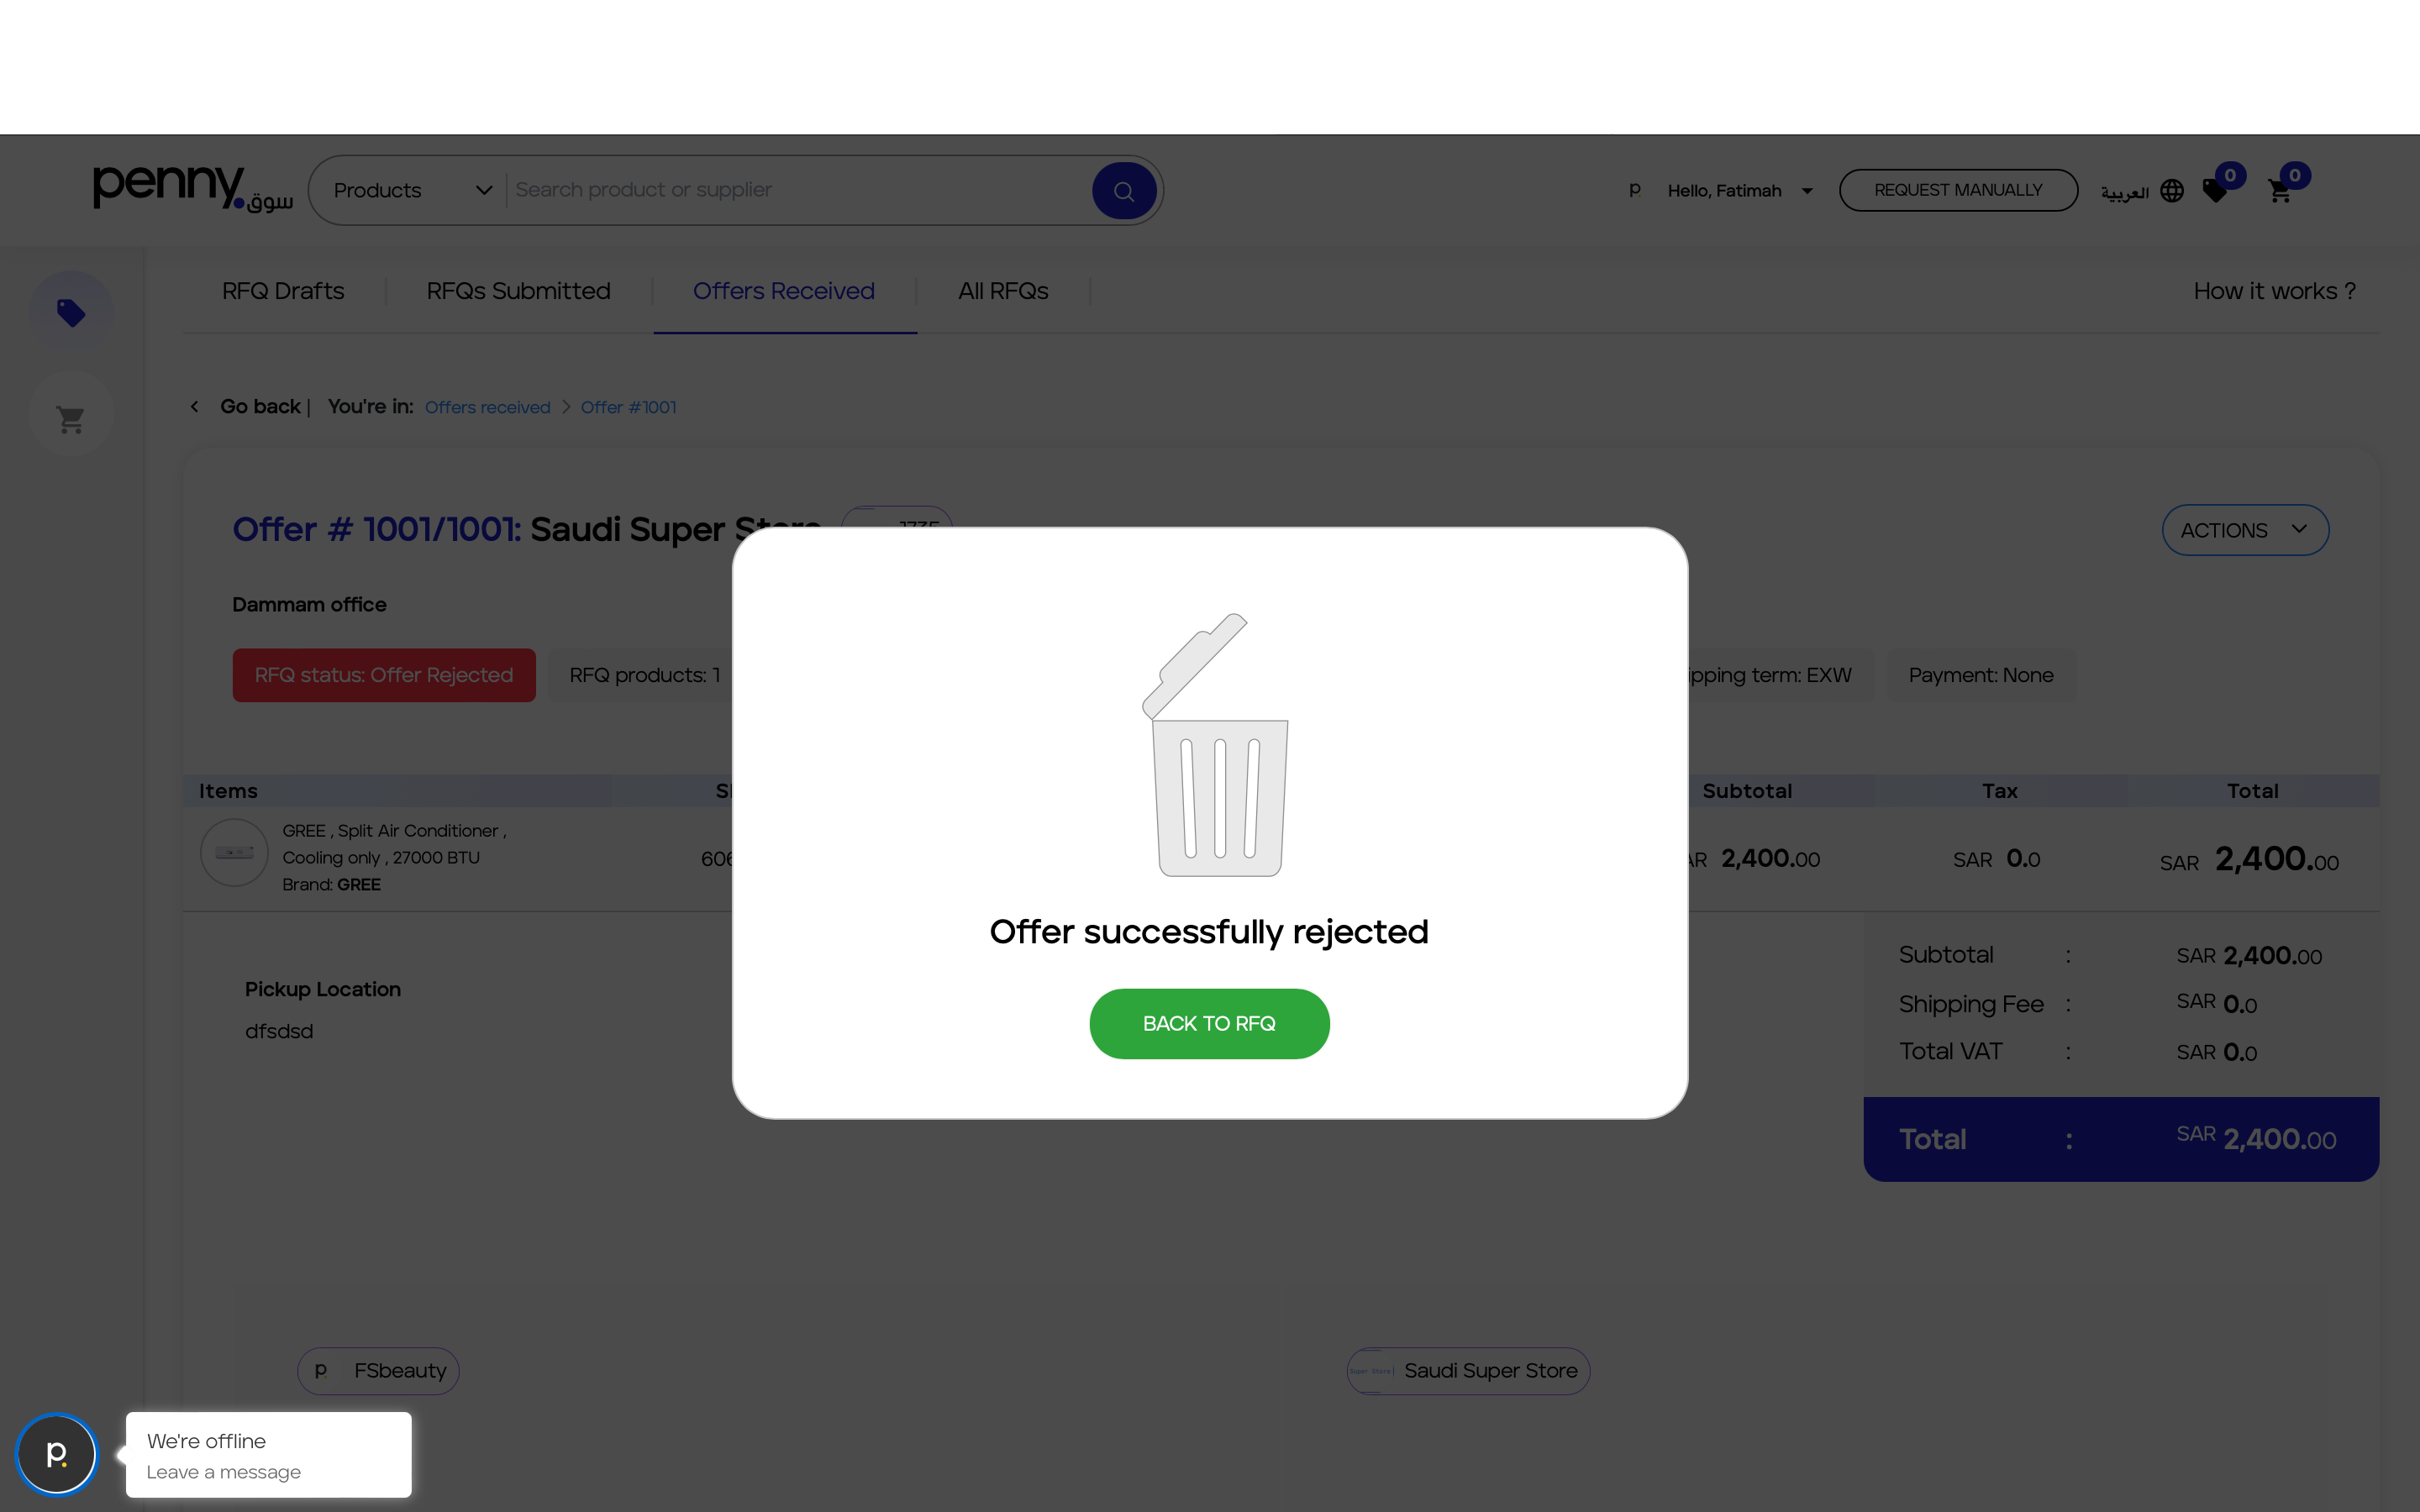Viewport: 2420px width, 1512px height.
Task: Switch to the RFQ Drafts tab
Action: 283,291
